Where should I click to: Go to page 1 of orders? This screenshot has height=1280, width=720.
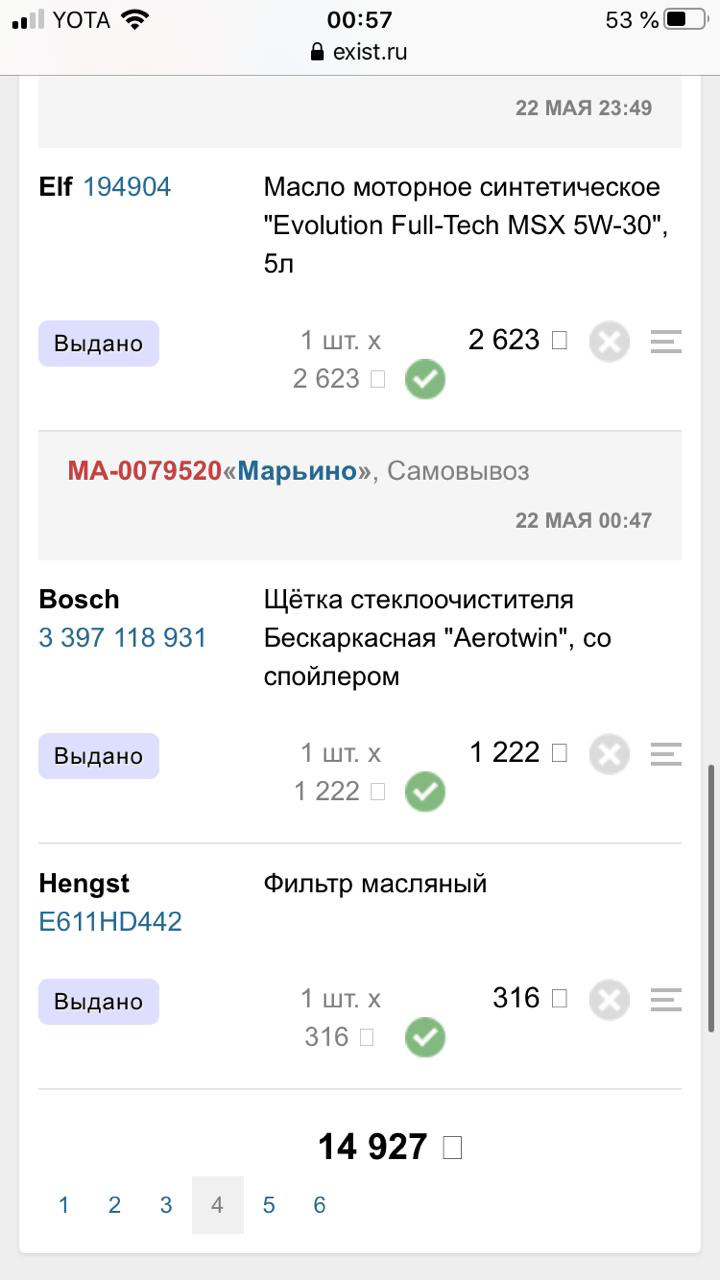pos(64,1205)
